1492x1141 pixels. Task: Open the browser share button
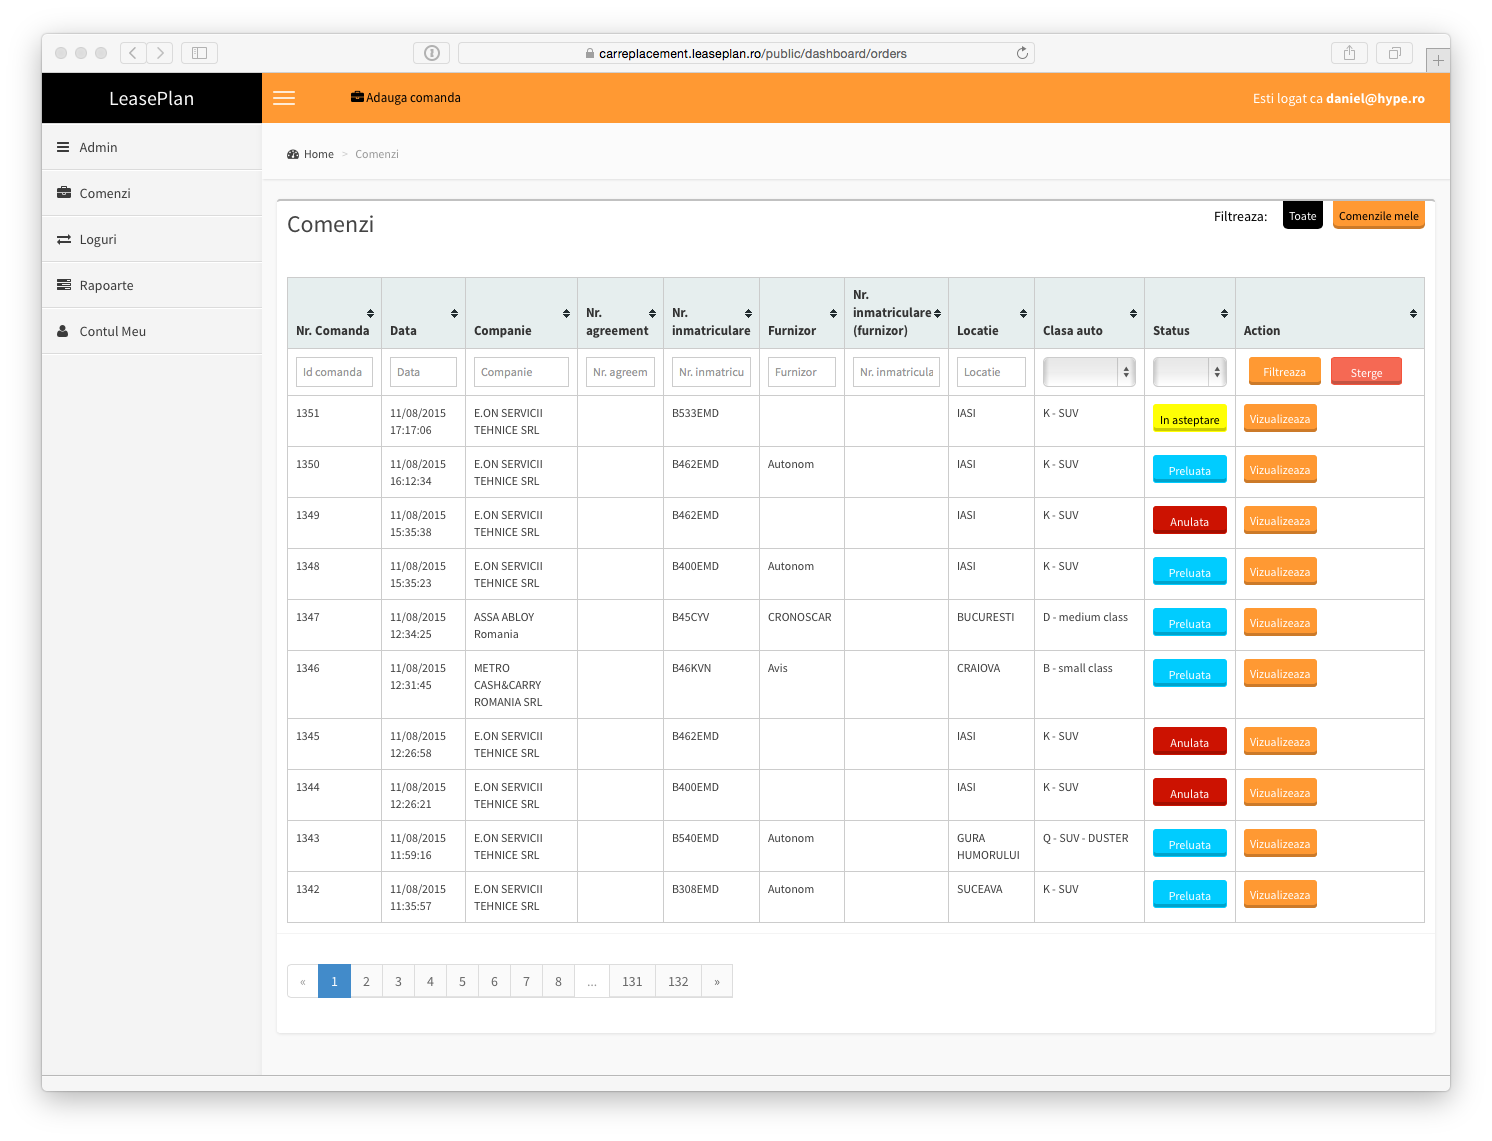click(x=1349, y=53)
